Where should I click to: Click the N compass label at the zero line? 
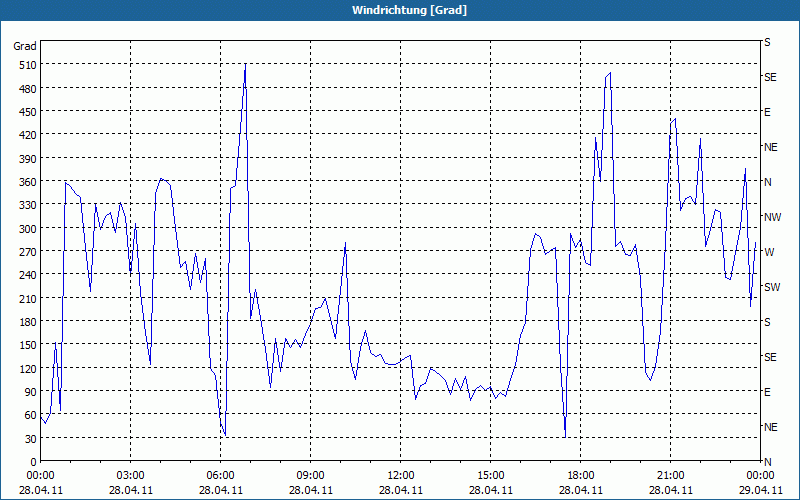point(767,462)
